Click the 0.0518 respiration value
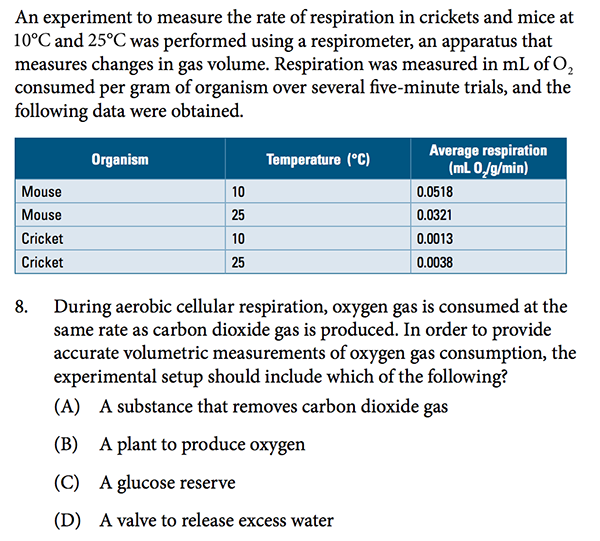 tap(435, 191)
